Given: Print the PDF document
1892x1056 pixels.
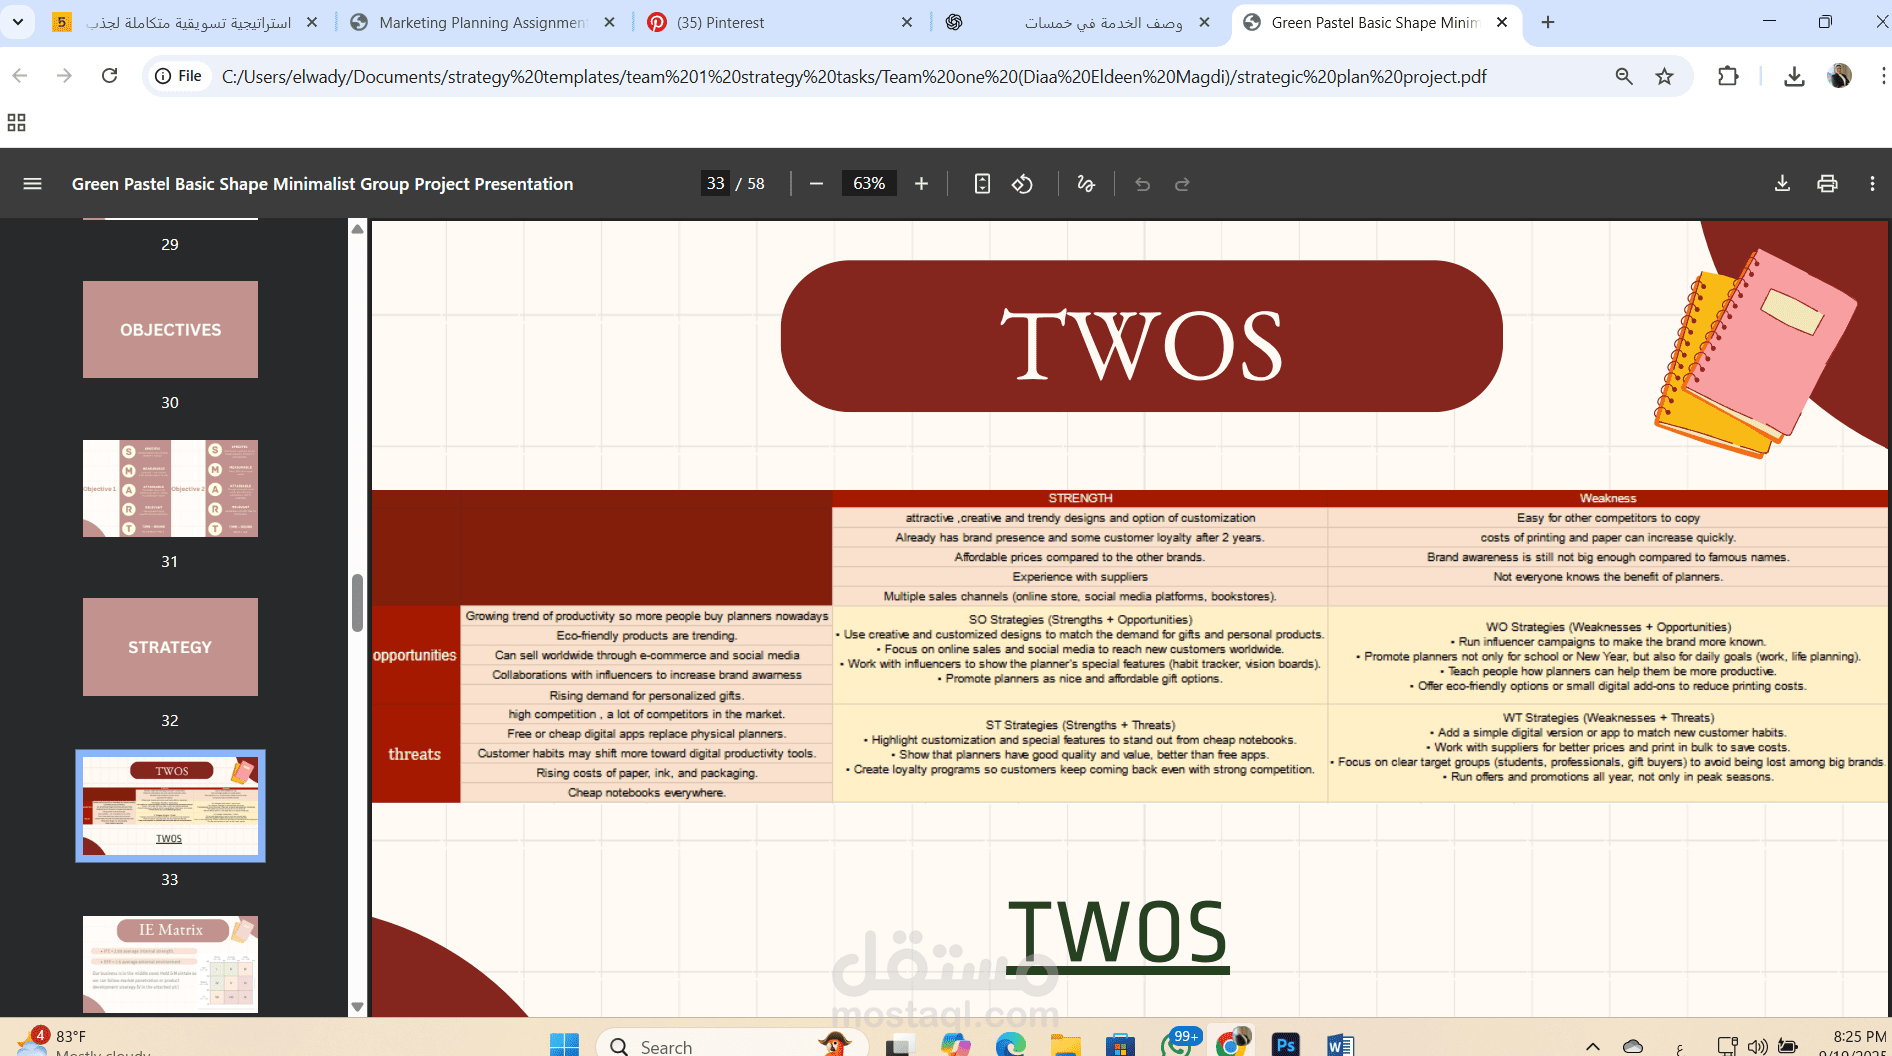Looking at the screenshot, I should point(1827,184).
